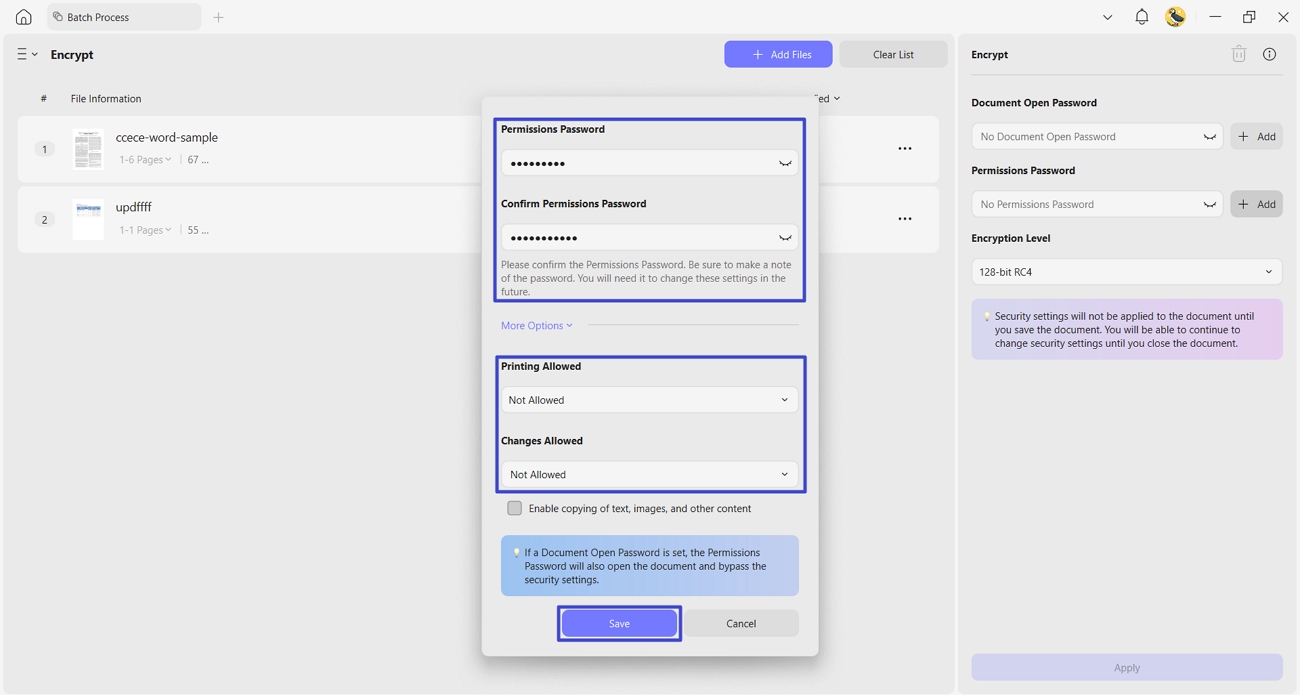
Task: Open the notifications bell
Action: [1141, 17]
